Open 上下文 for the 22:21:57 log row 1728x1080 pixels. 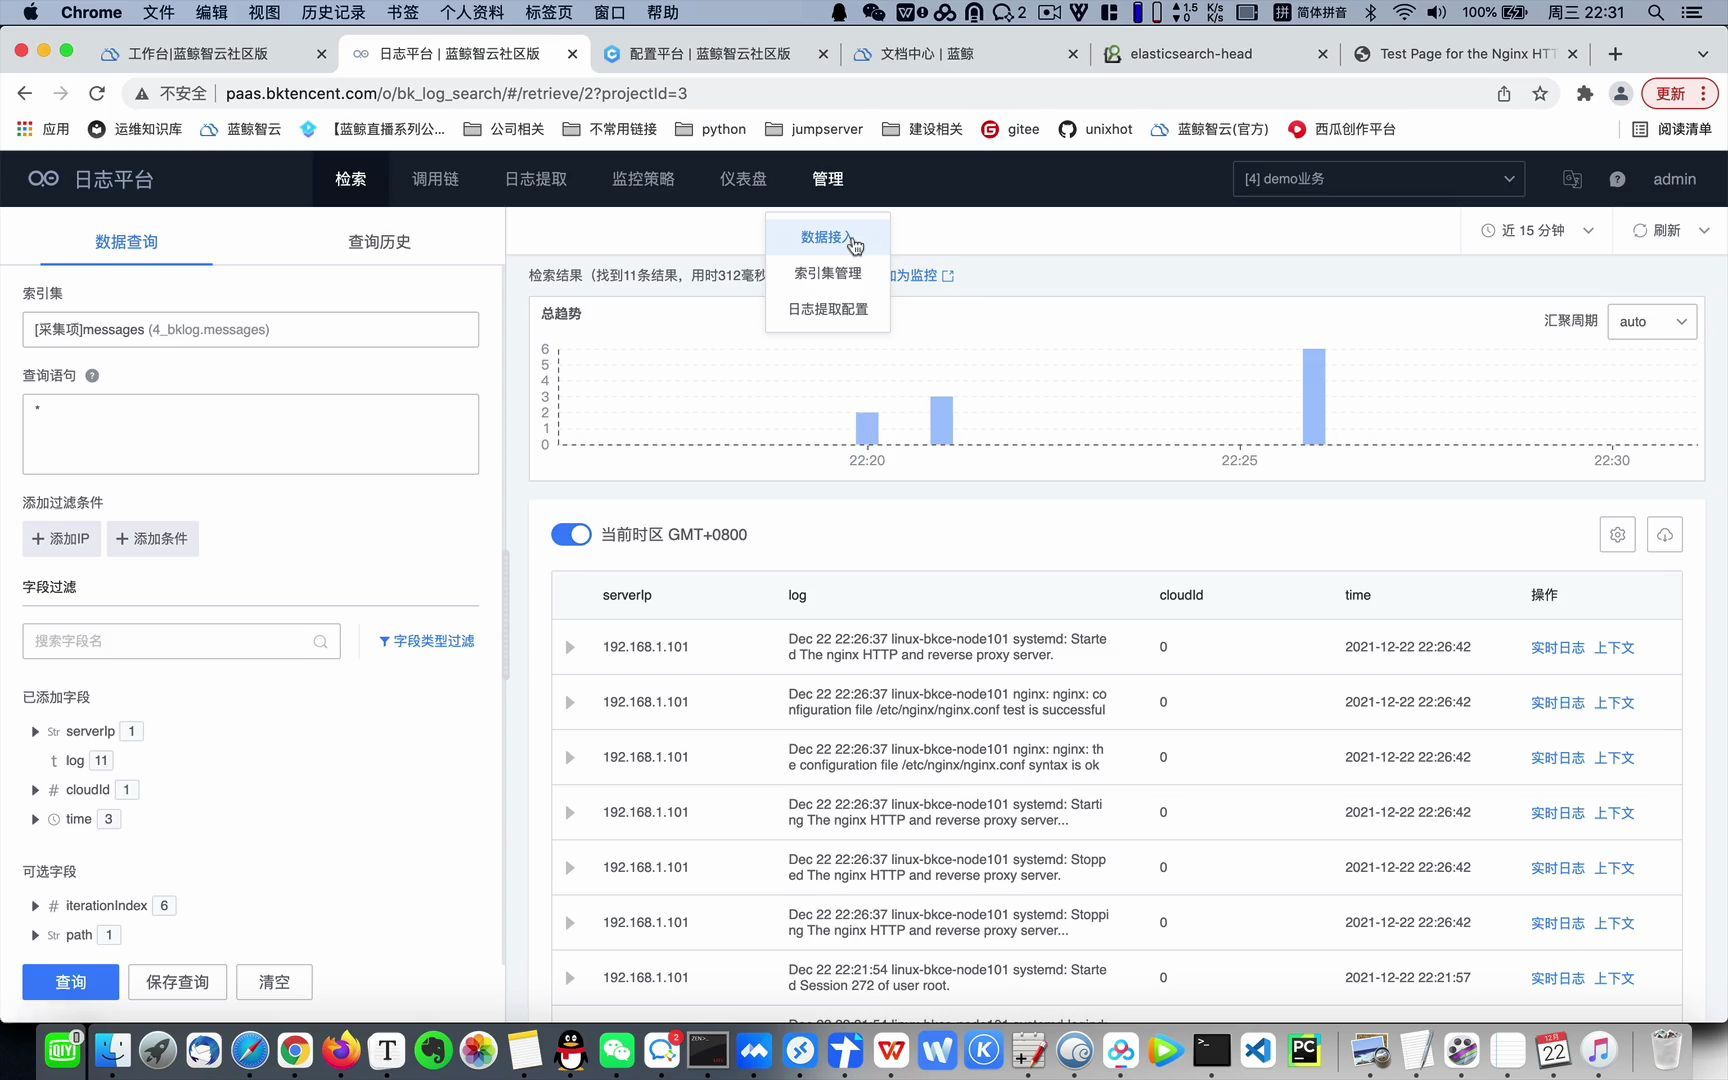[1614, 979]
